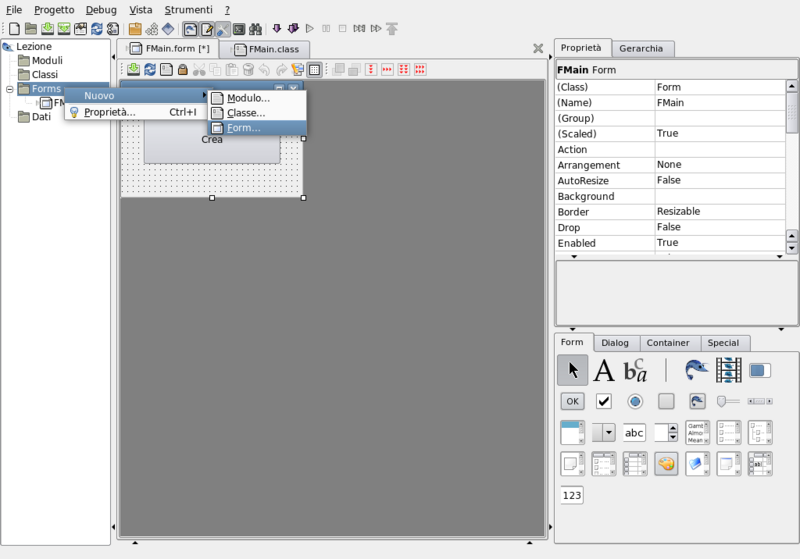Toggle the pencil-on-page button in main toolbar
Image resolution: width=800 pixels, height=559 pixels.
(207, 29)
